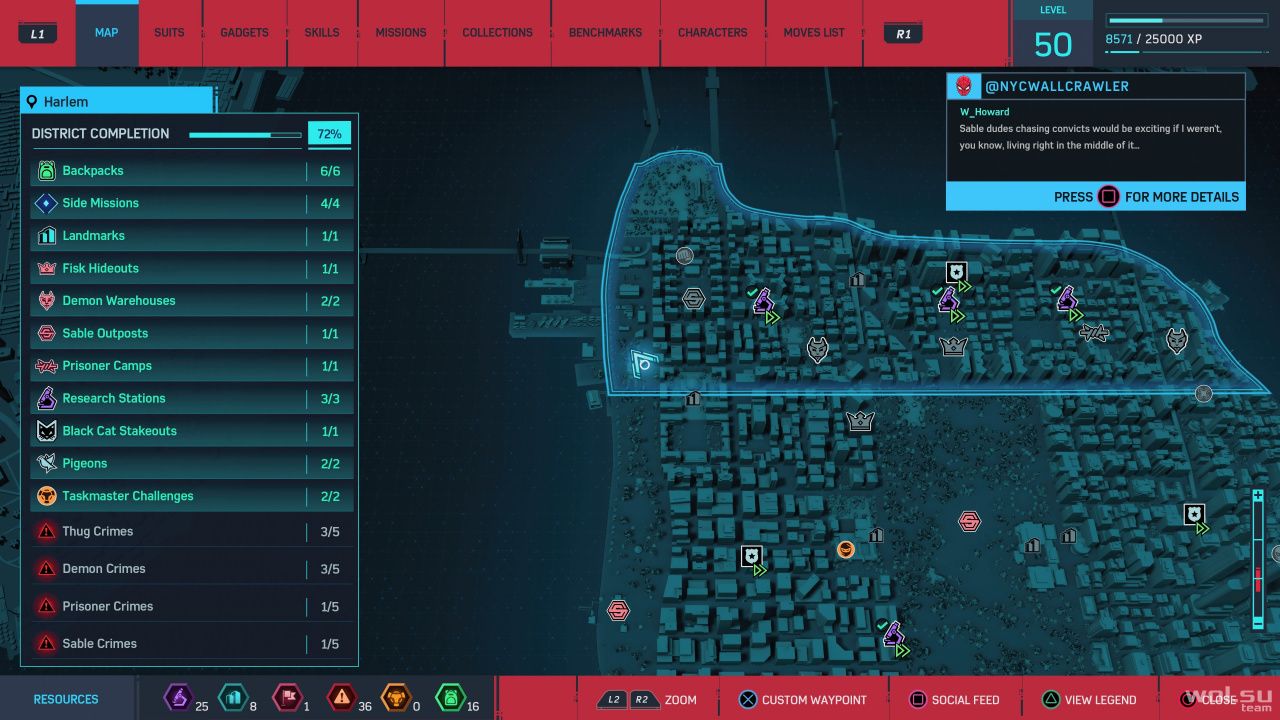Click the prisoner camp icon on the map

click(x=1094, y=333)
